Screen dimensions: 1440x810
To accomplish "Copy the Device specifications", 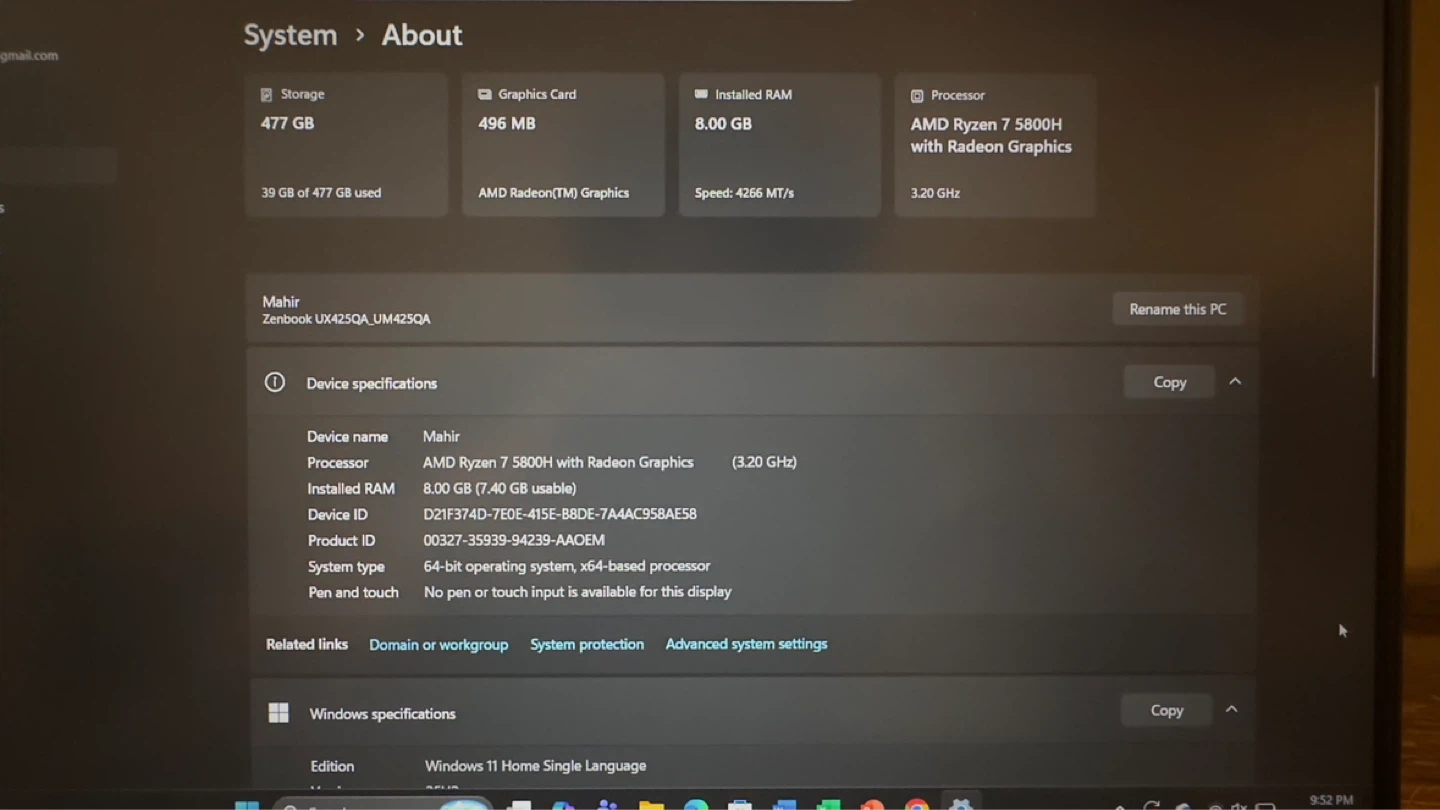I will (1169, 382).
